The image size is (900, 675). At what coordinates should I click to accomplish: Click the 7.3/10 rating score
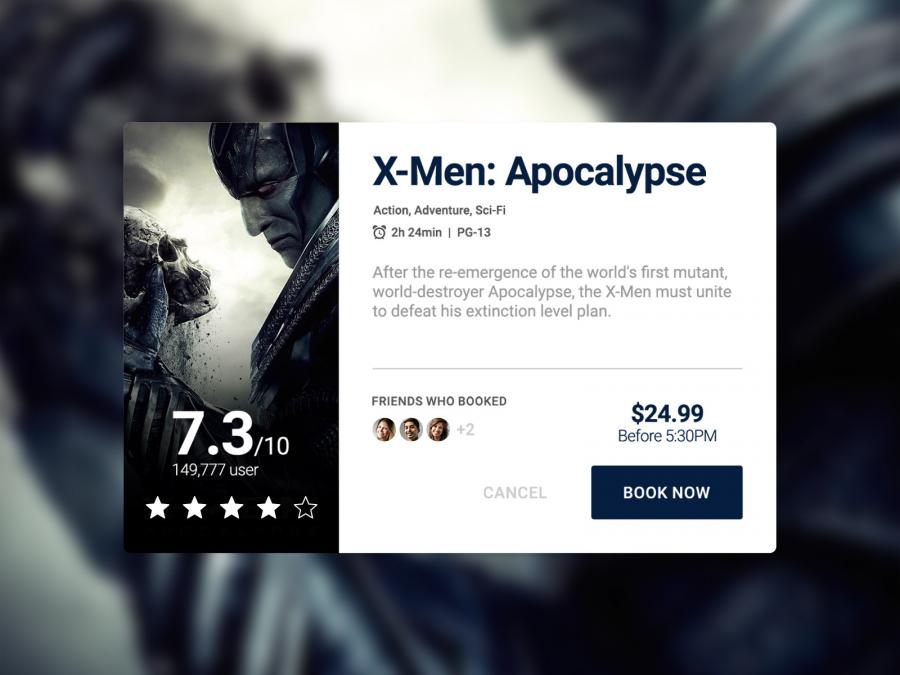(231, 435)
